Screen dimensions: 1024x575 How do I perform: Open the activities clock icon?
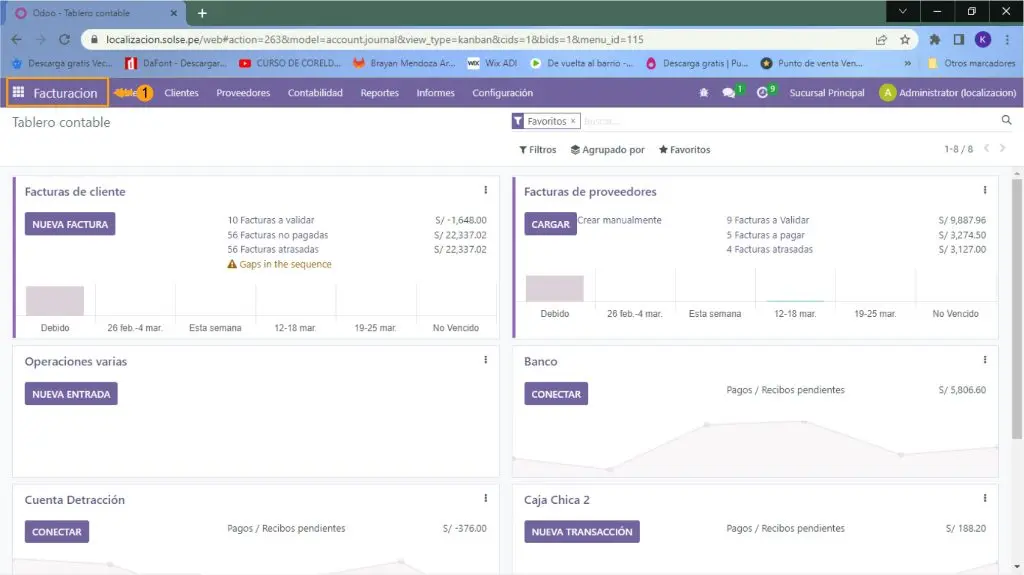763,93
